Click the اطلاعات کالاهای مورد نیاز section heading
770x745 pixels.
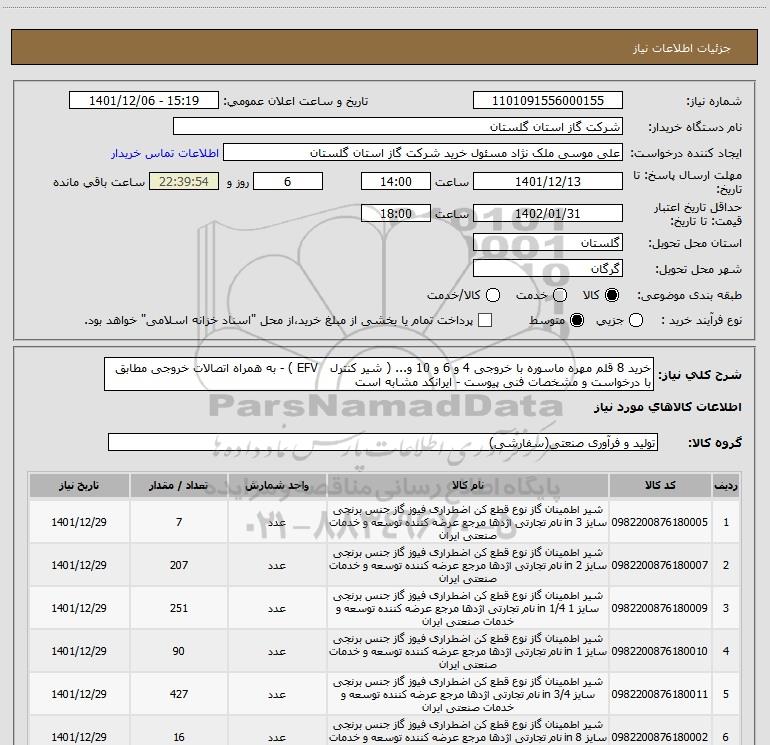[x=667, y=407]
